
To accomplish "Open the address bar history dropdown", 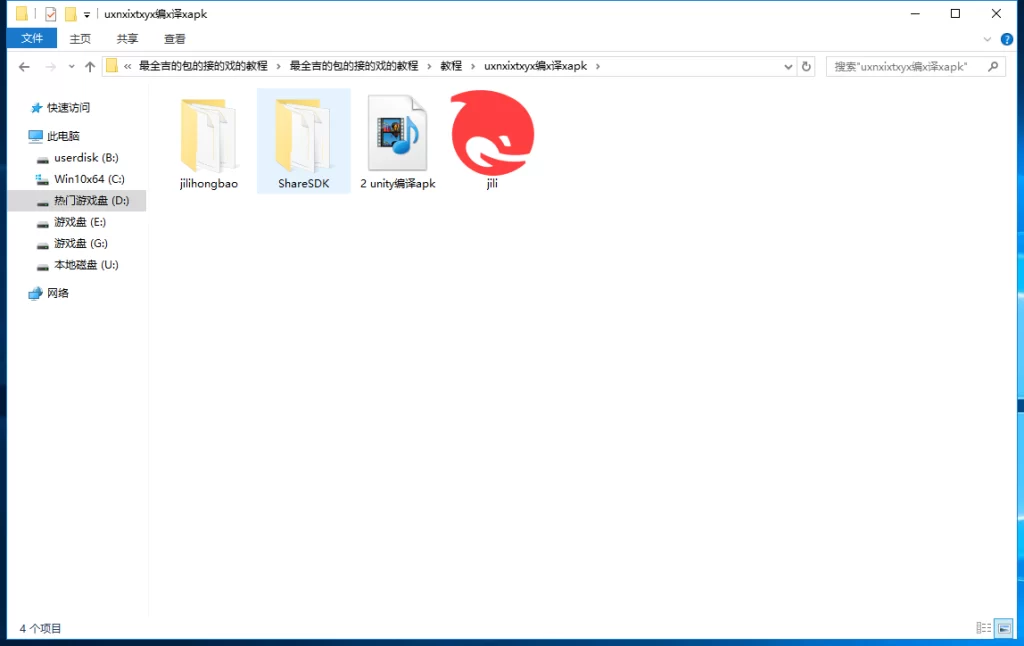I will coord(786,66).
